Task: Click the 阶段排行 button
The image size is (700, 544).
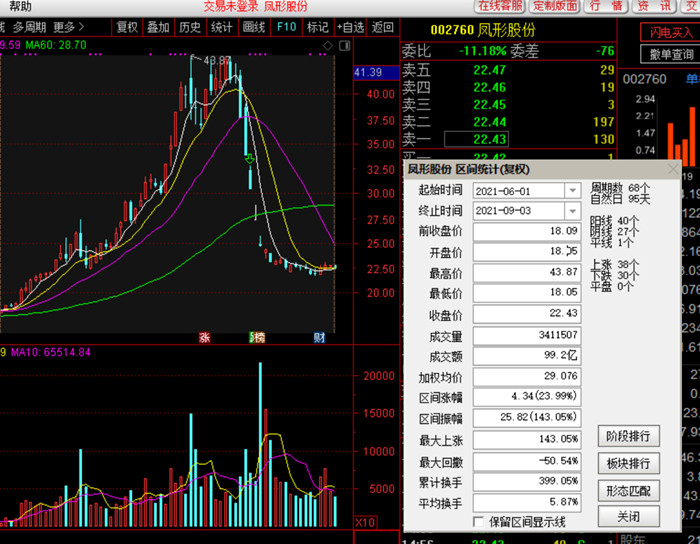Action: pyautogui.click(x=629, y=436)
